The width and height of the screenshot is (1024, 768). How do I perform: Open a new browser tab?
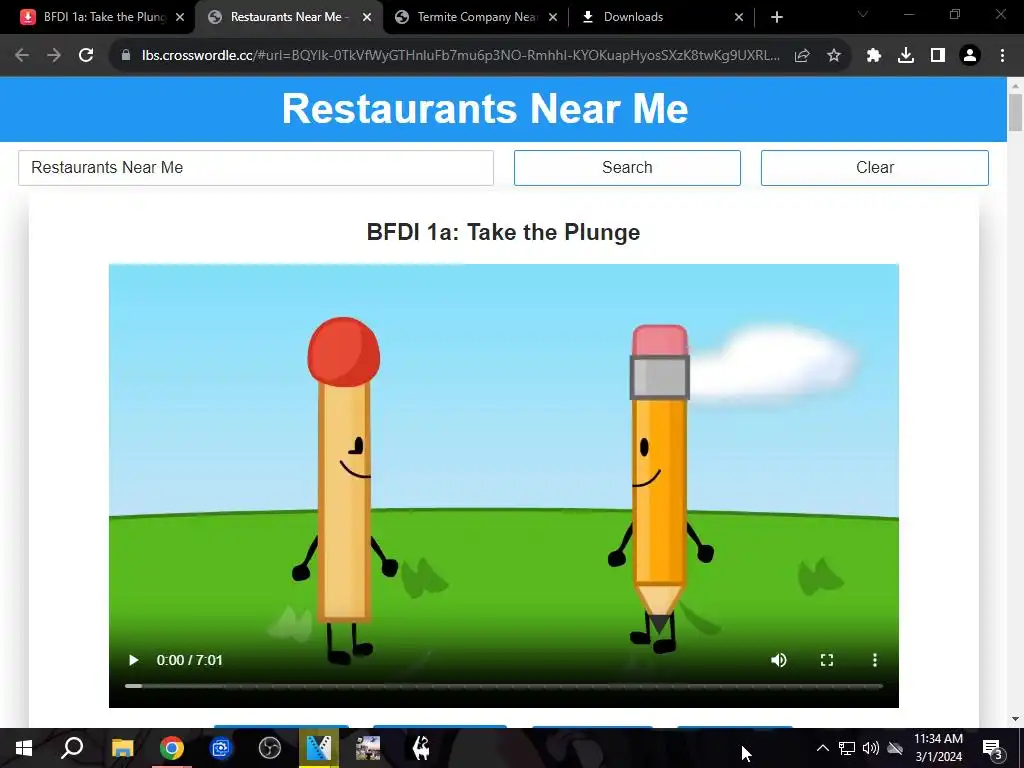[776, 17]
